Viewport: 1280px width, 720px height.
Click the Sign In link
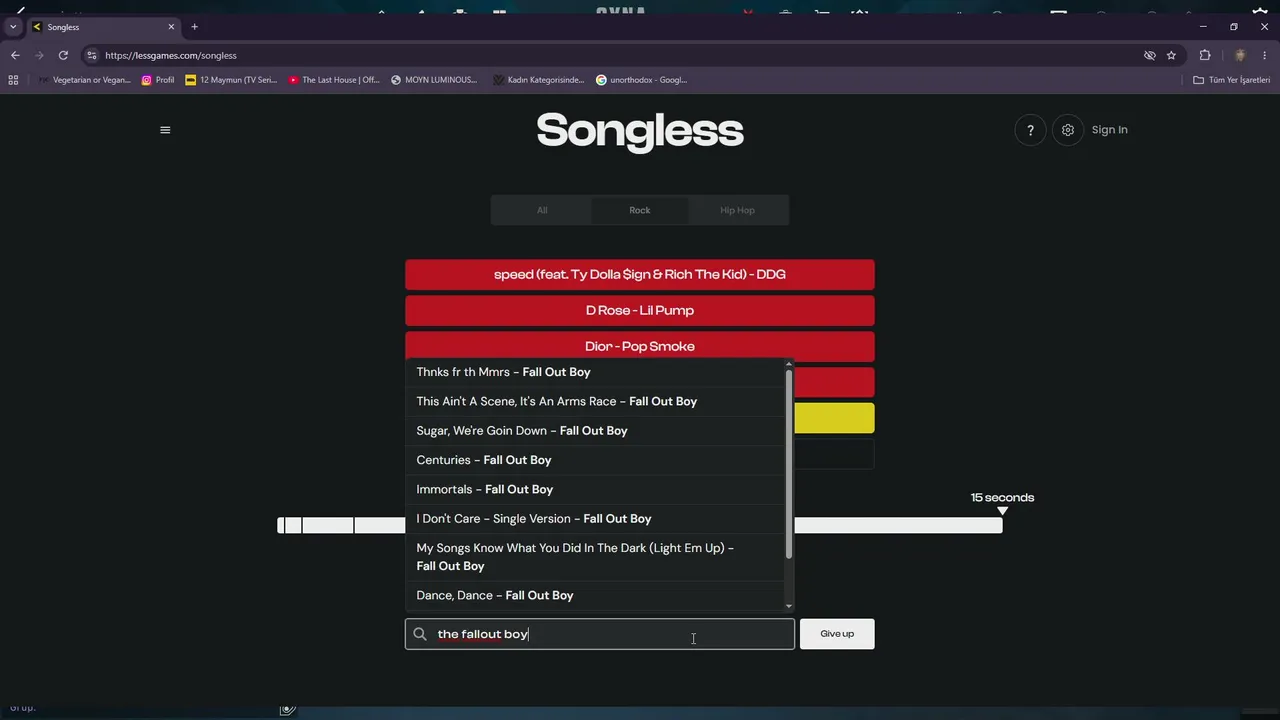coord(1109,130)
